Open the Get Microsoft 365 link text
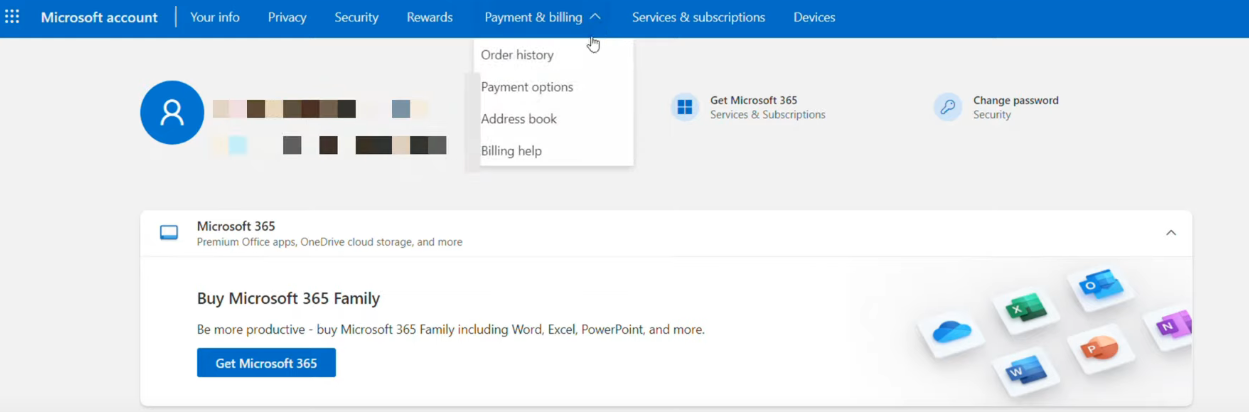The width and height of the screenshot is (1249, 412). 753,100
